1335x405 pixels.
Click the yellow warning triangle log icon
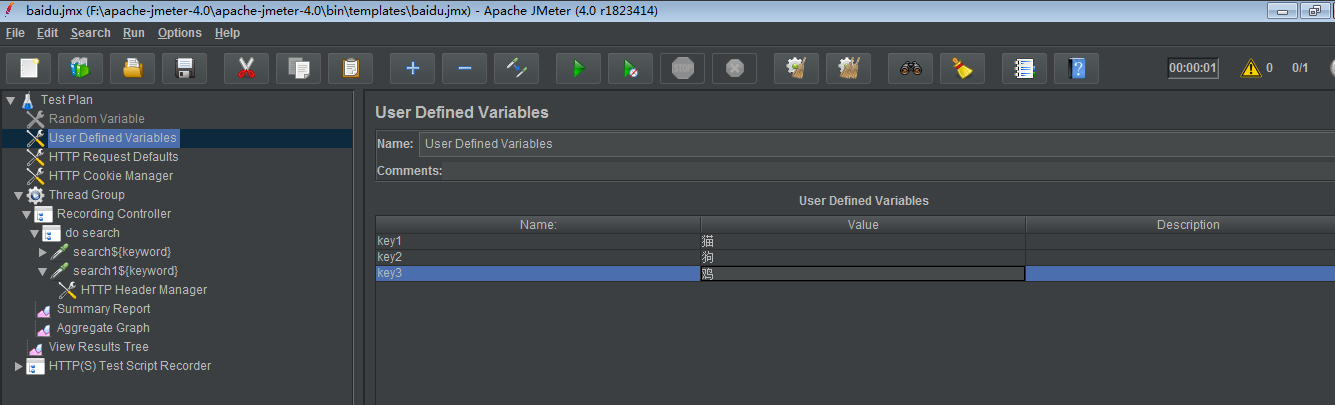click(1250, 68)
